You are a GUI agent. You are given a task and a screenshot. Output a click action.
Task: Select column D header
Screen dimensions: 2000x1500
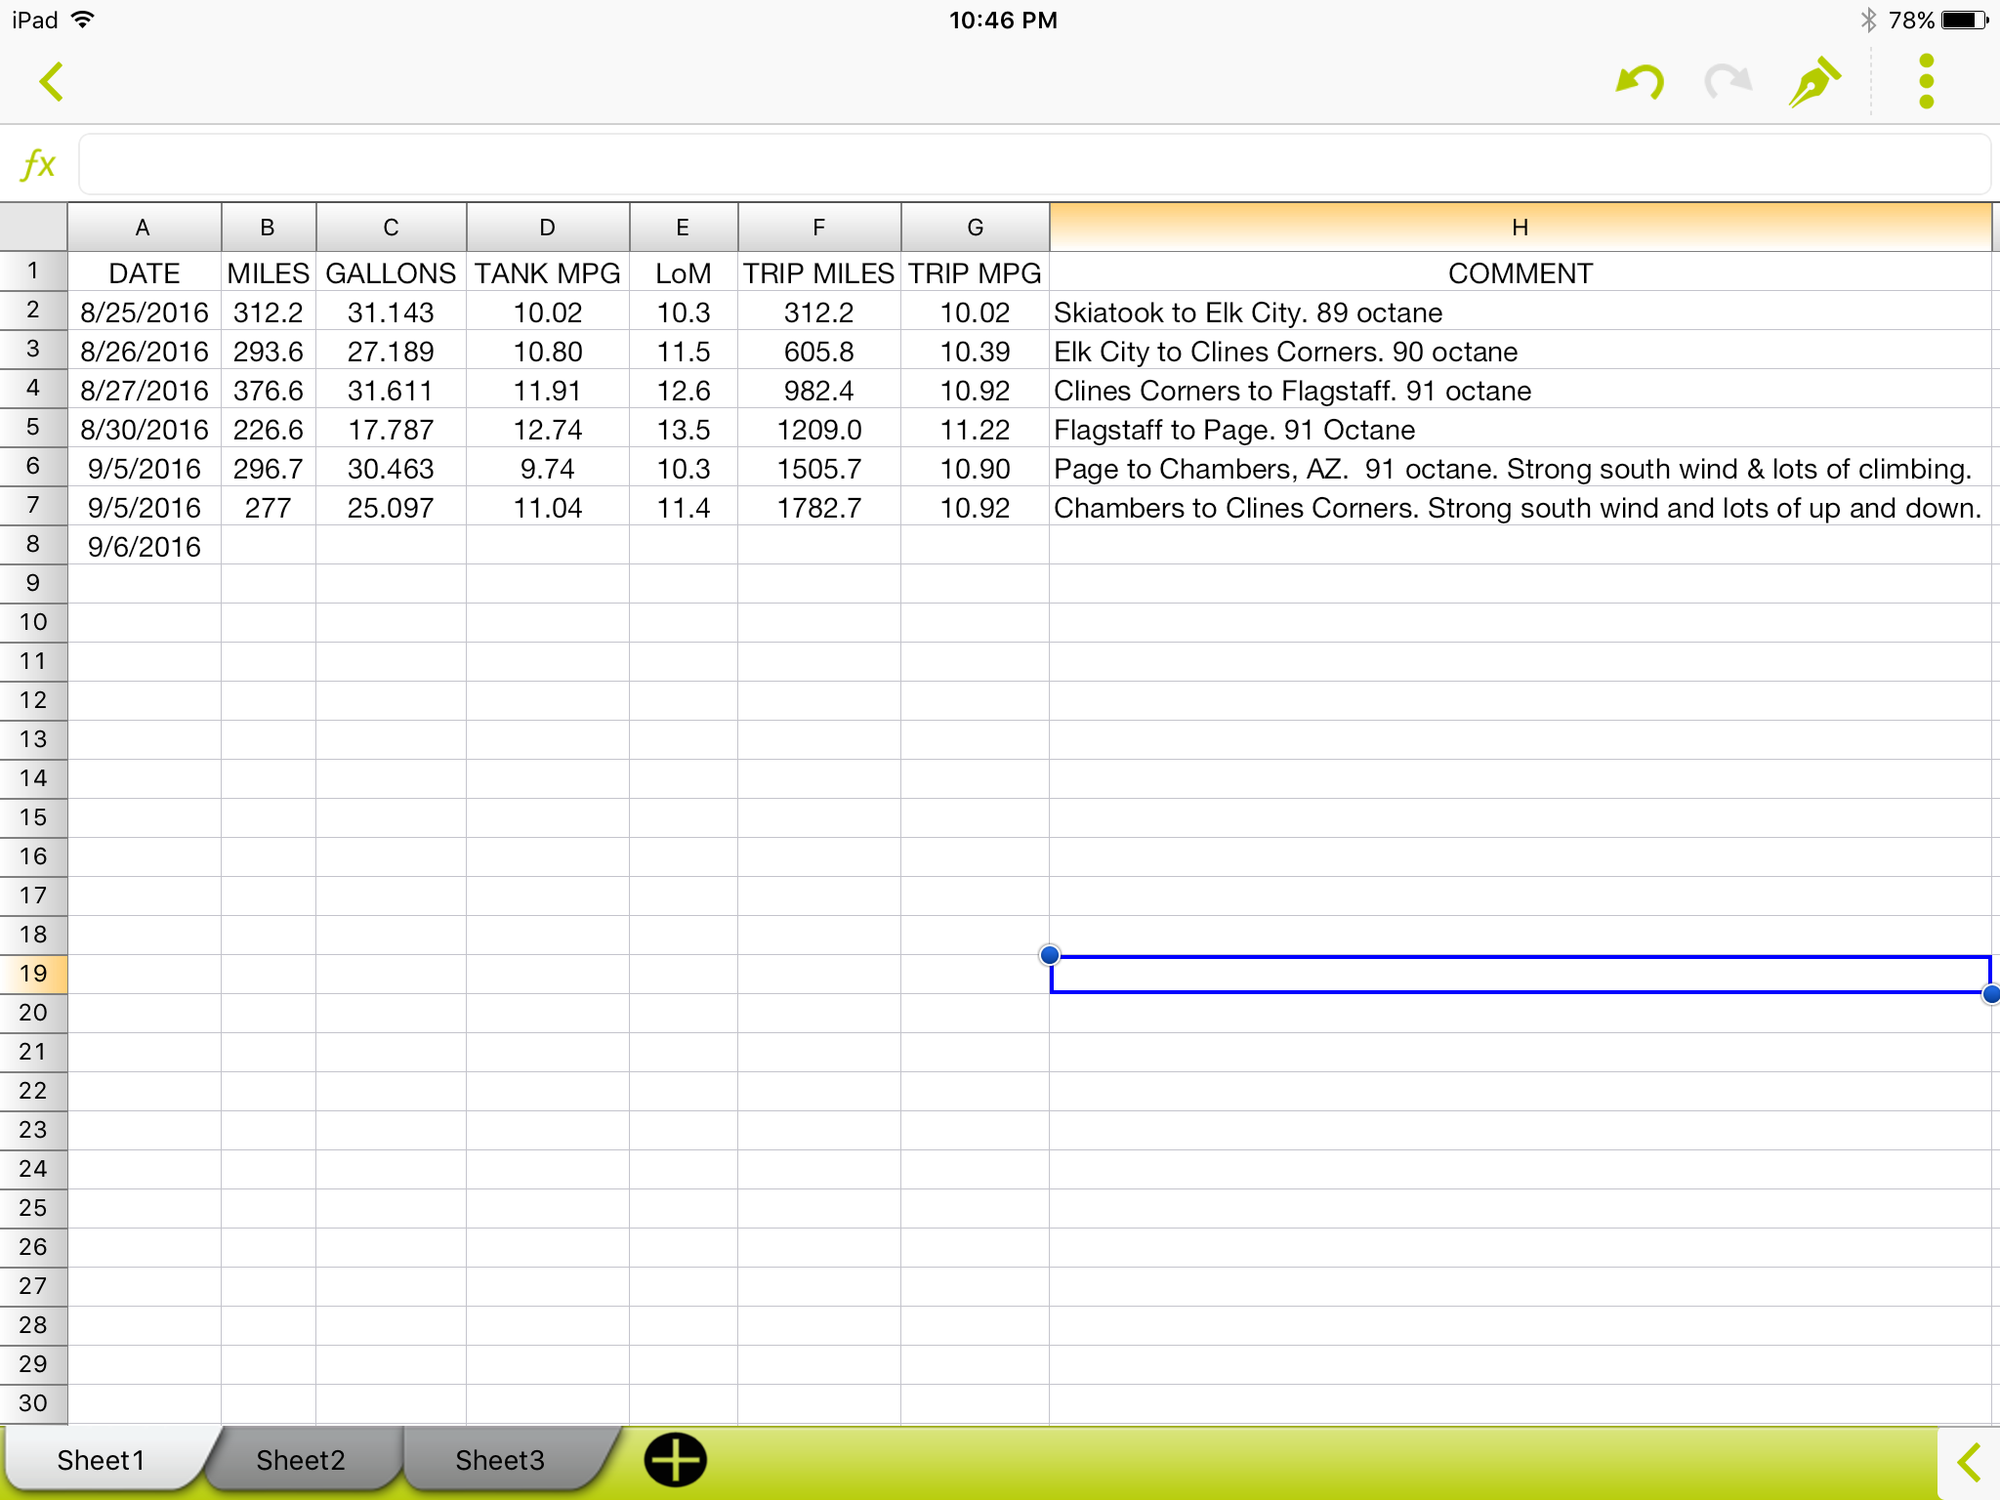(x=547, y=227)
